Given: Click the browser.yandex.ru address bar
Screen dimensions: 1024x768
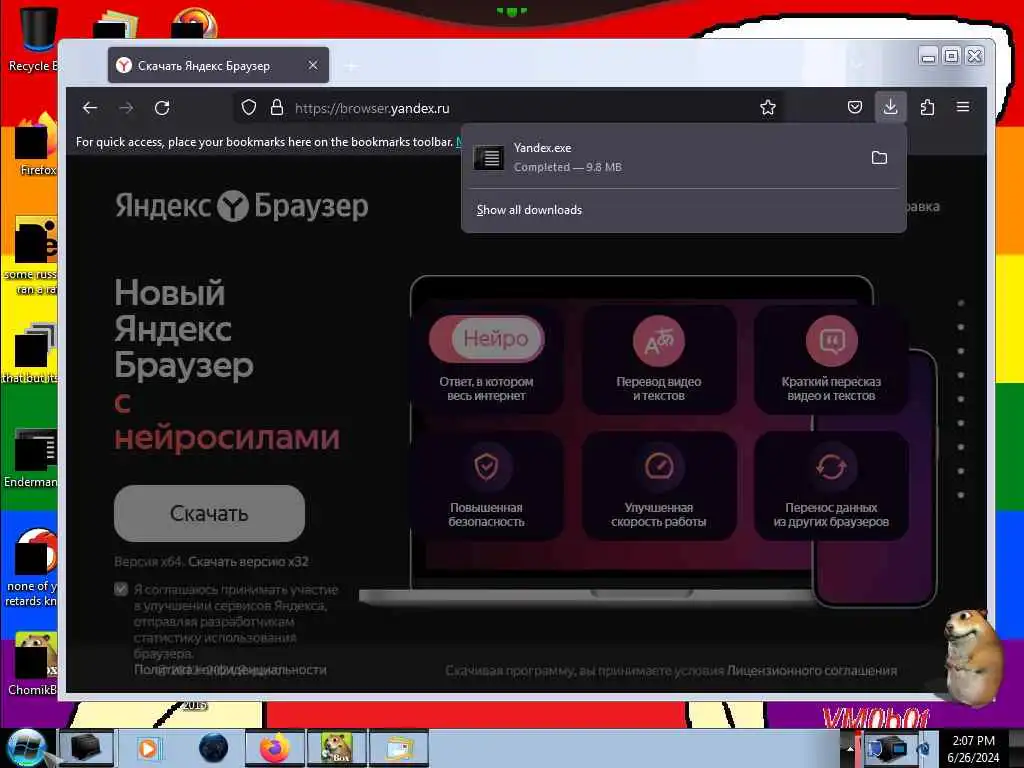Looking at the screenshot, I should coord(509,108).
